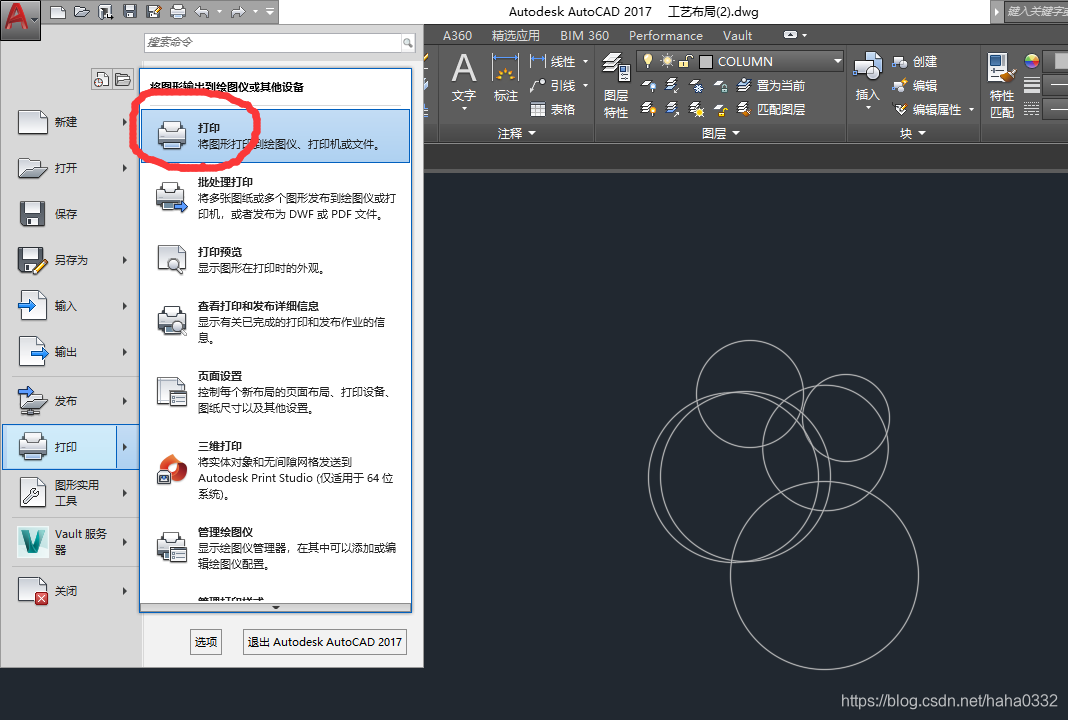
Task: Switch to the 精选应用 ribbon tab
Action: point(516,35)
